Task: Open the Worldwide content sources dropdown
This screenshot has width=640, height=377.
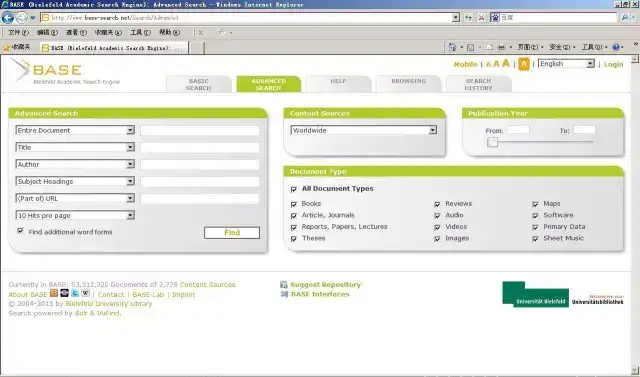Action: click(364, 130)
